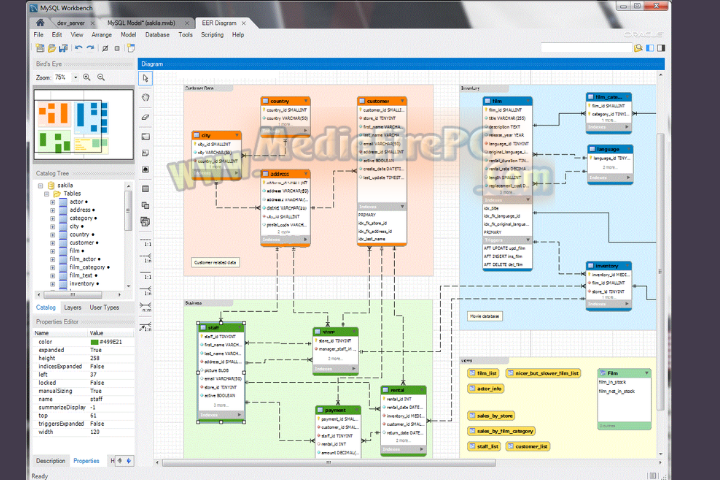Toggle the page guides toolbar button
The image size is (720, 480).
pos(117,48)
